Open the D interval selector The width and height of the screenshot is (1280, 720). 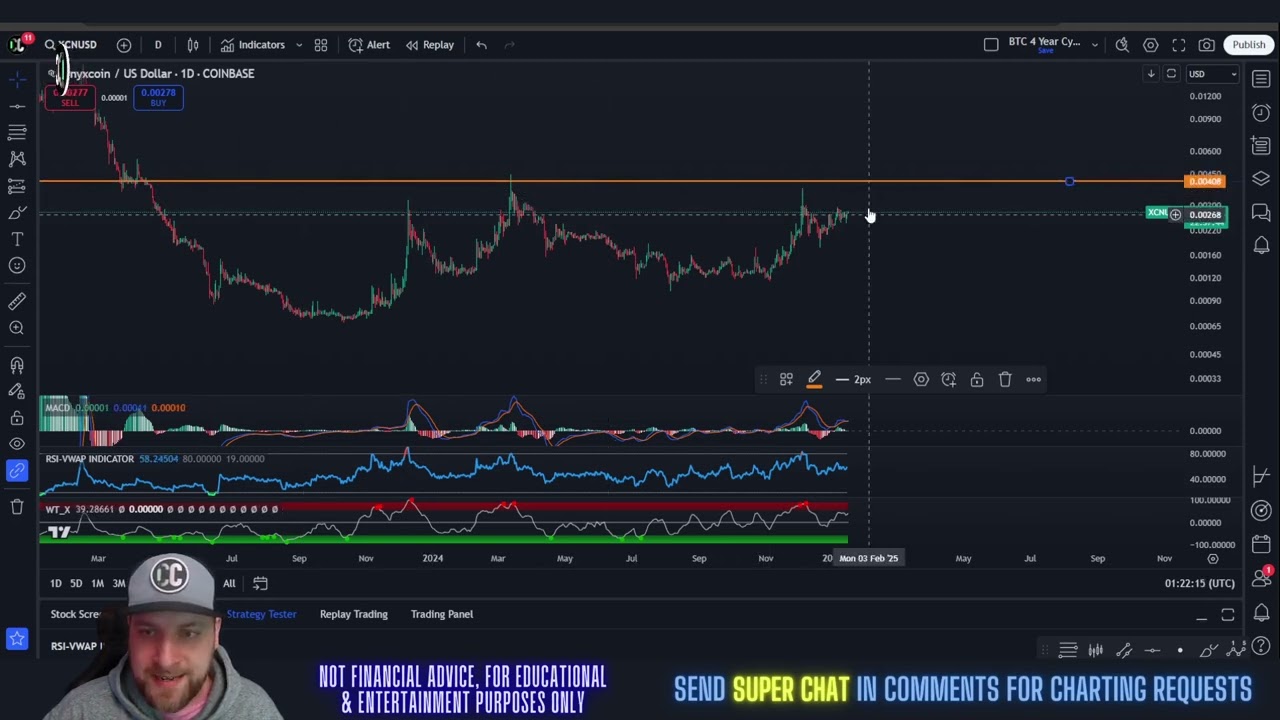[x=158, y=45]
